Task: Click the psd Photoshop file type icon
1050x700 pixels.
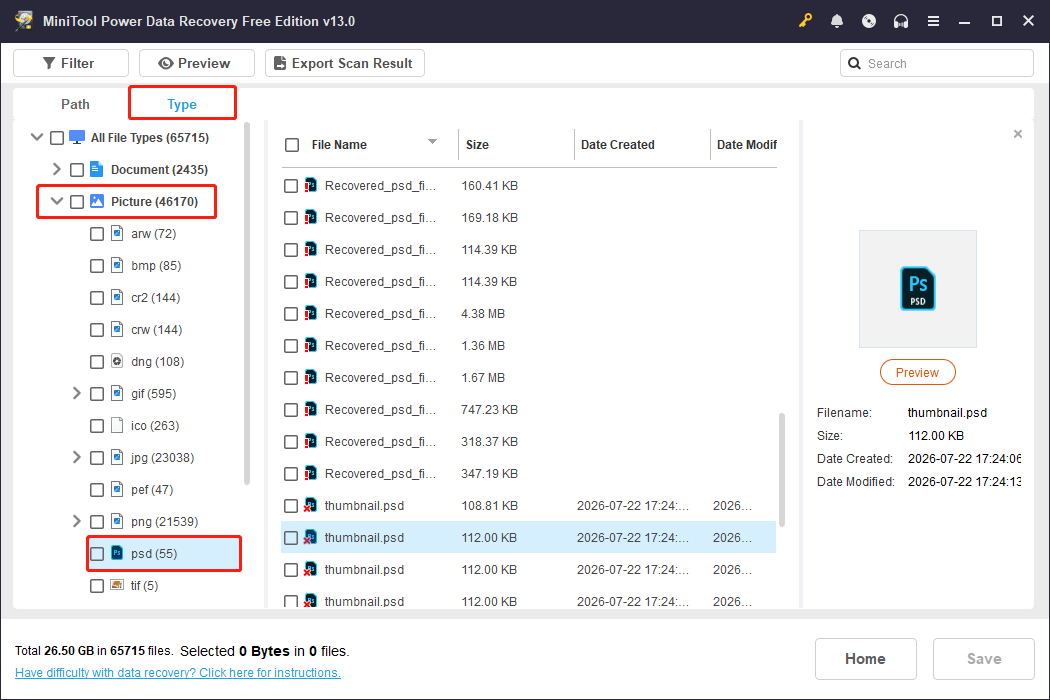Action: pyautogui.click(x=117, y=553)
